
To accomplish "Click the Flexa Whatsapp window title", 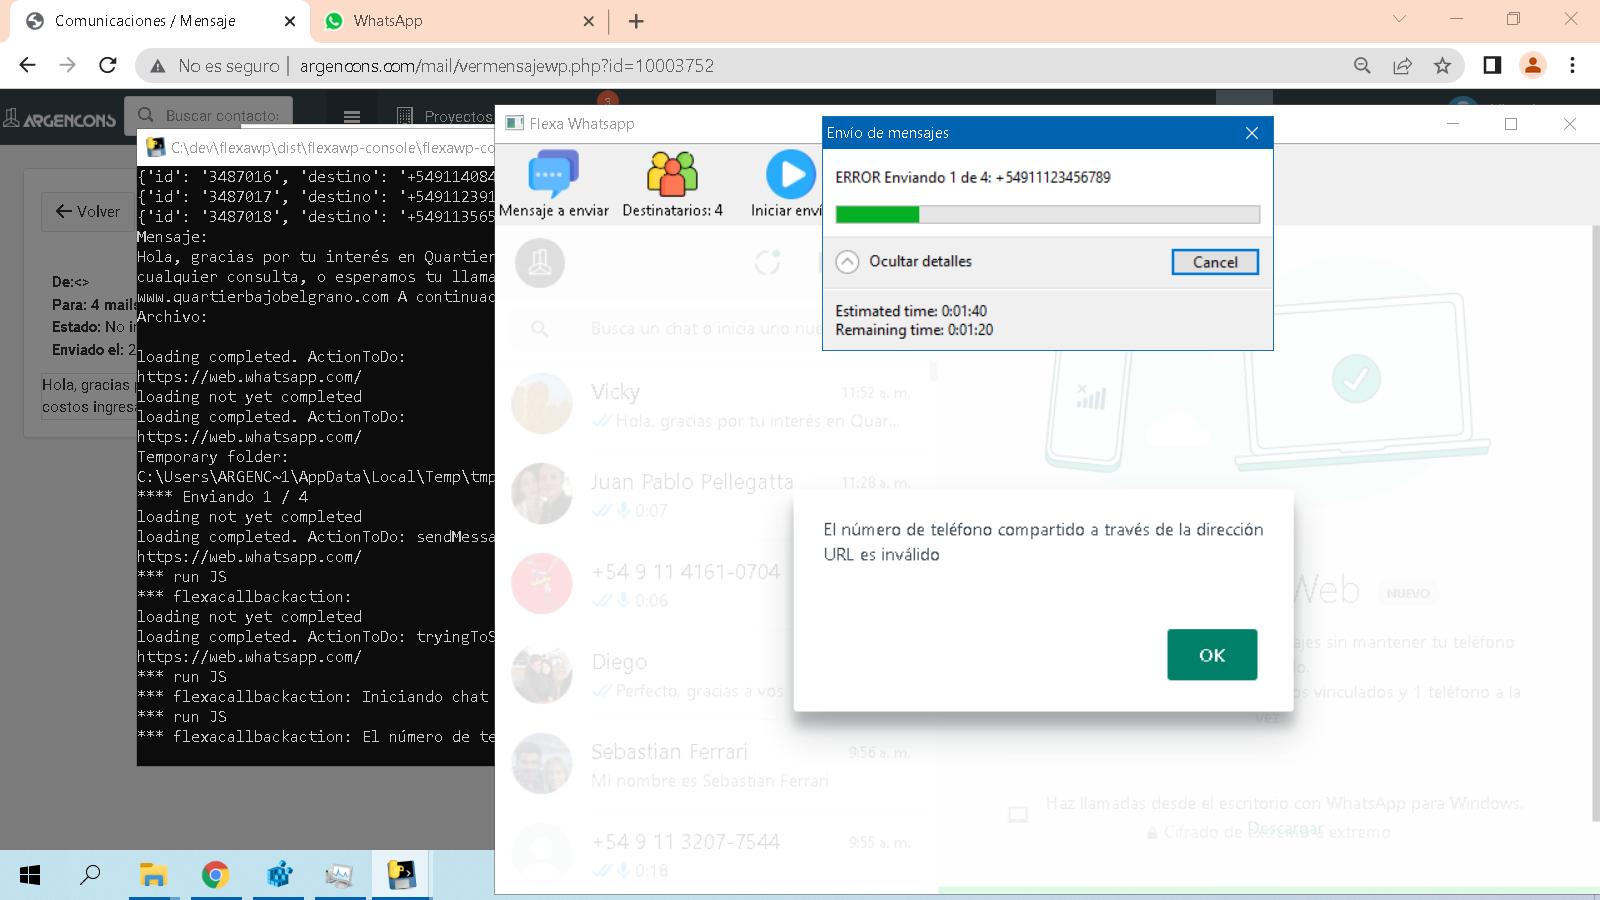I will coord(581,124).
